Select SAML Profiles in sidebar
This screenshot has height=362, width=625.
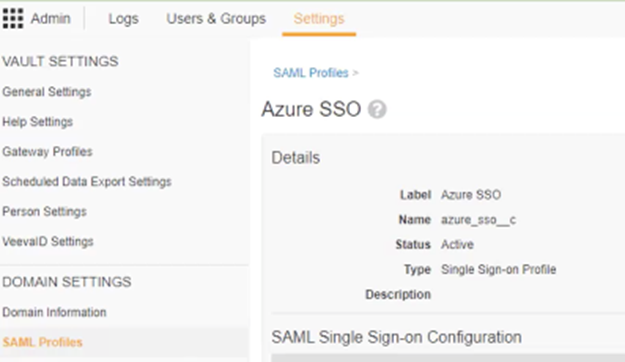[x=43, y=342]
